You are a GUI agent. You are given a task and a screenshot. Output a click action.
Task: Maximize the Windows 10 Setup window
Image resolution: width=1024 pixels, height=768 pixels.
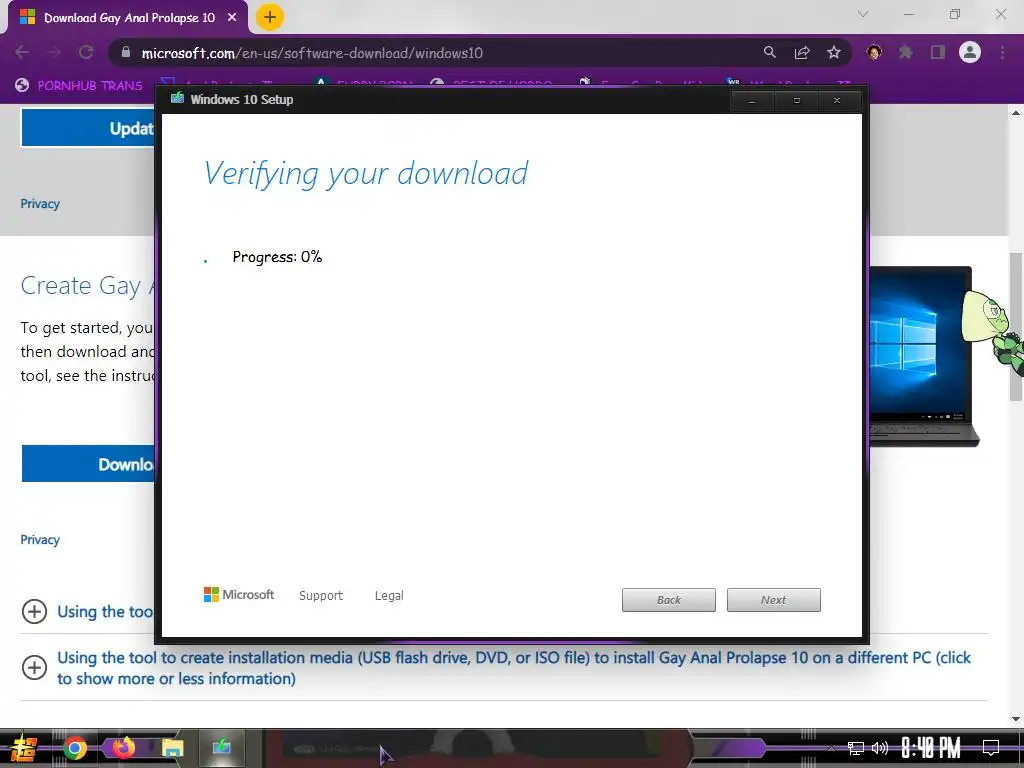[x=796, y=101]
